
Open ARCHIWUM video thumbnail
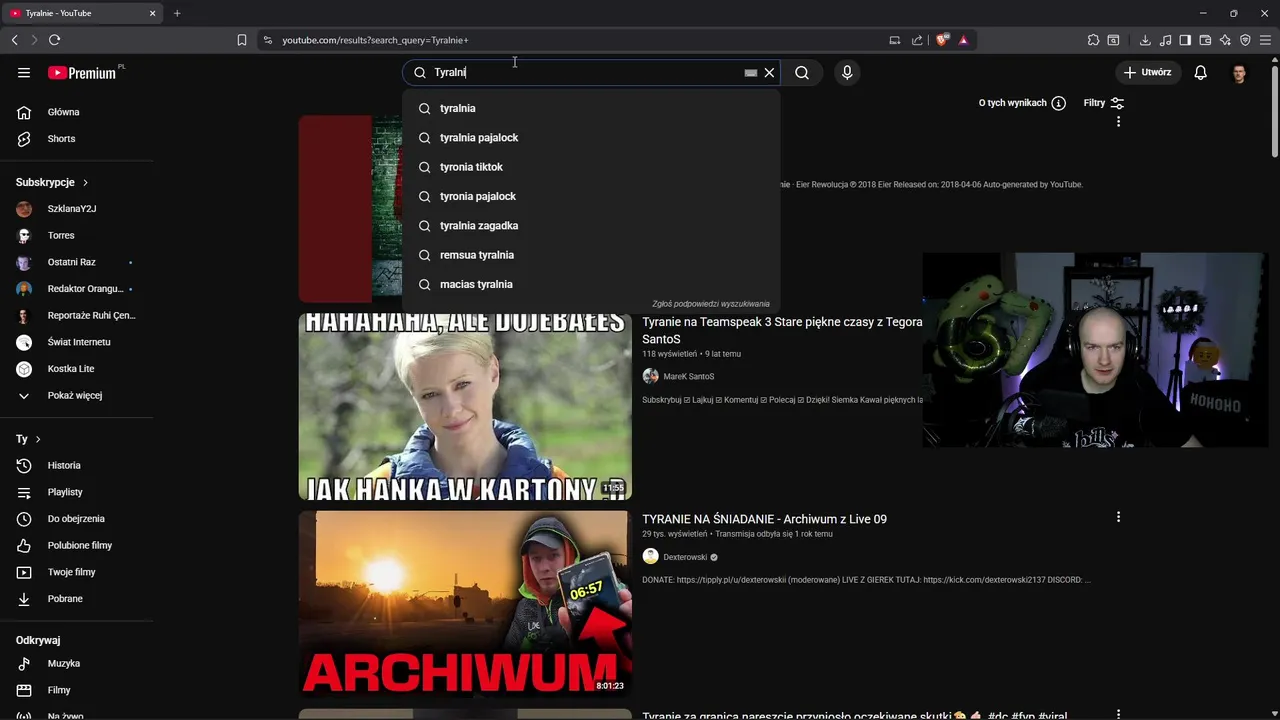point(465,603)
